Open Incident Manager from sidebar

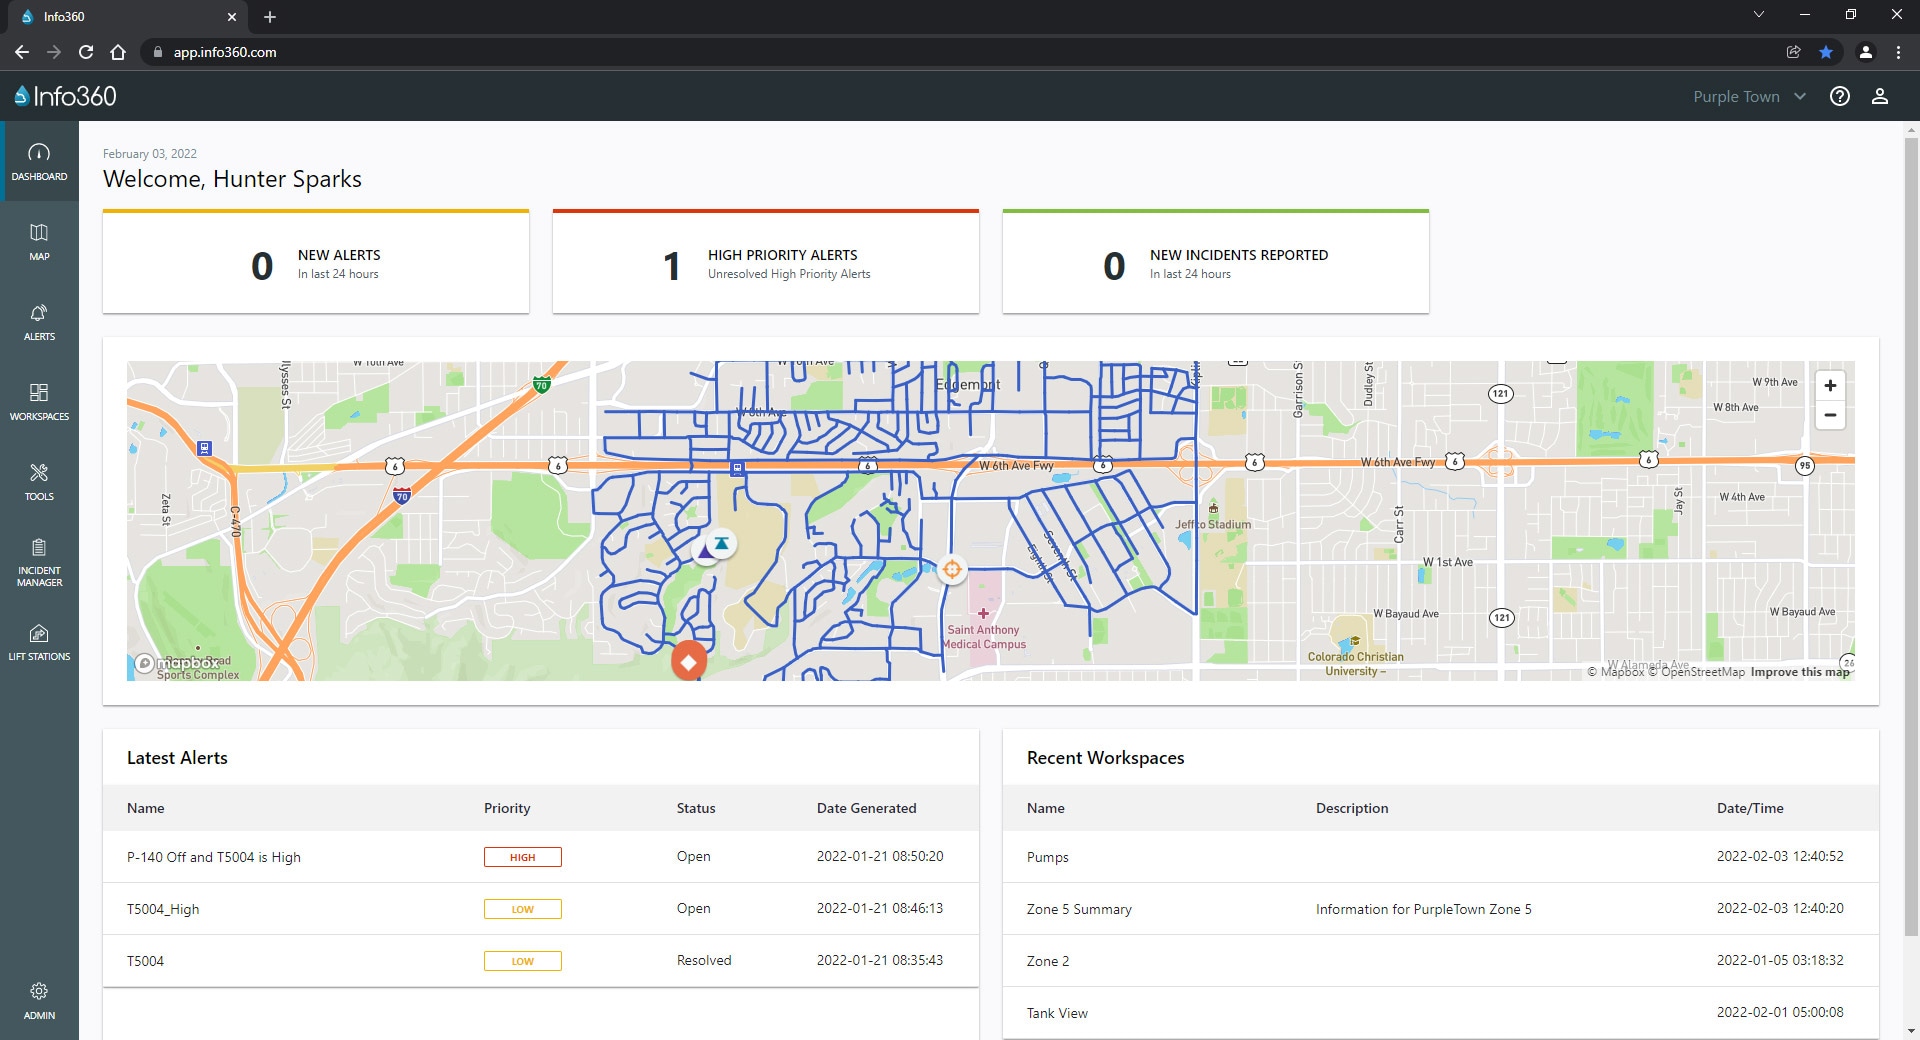point(39,561)
